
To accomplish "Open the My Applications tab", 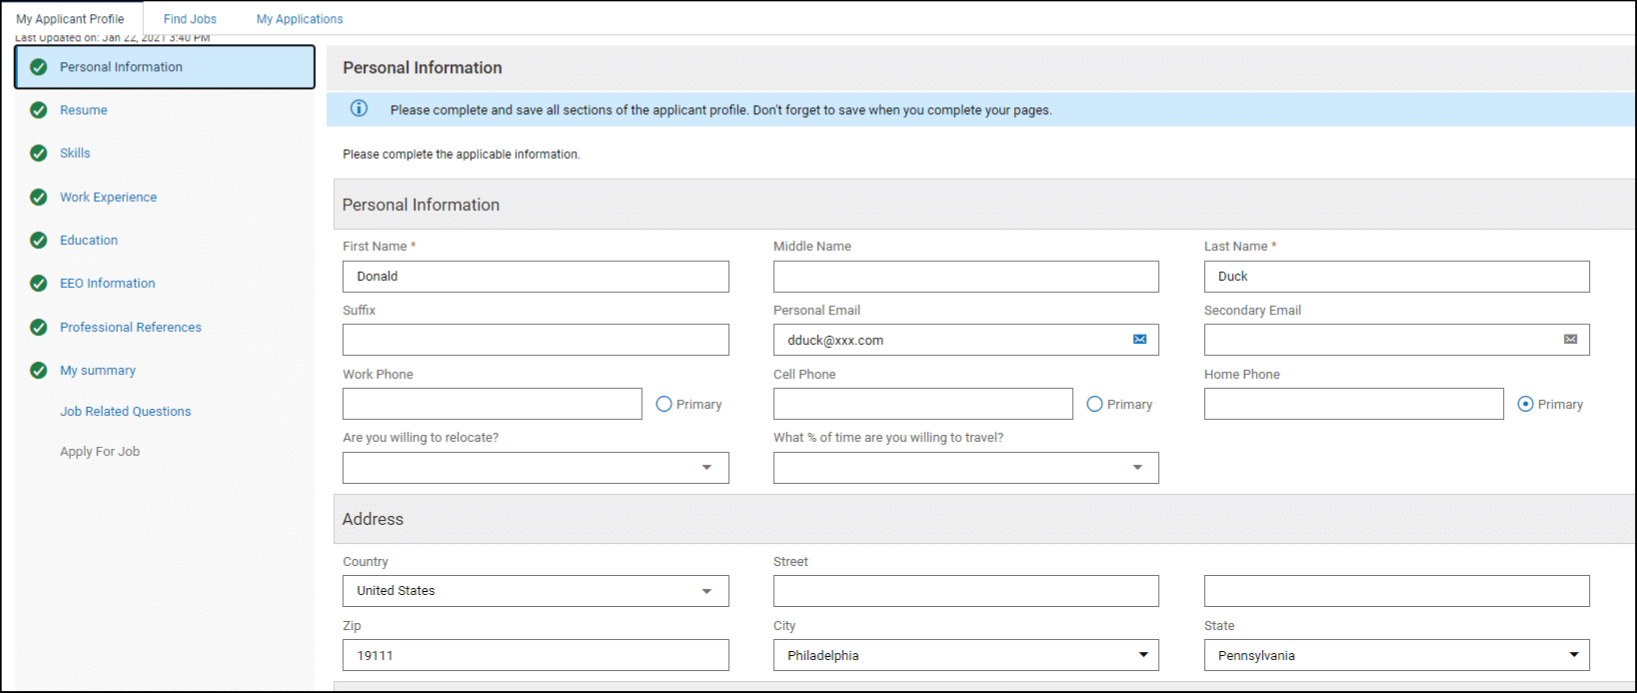I will pyautogui.click(x=299, y=19).
